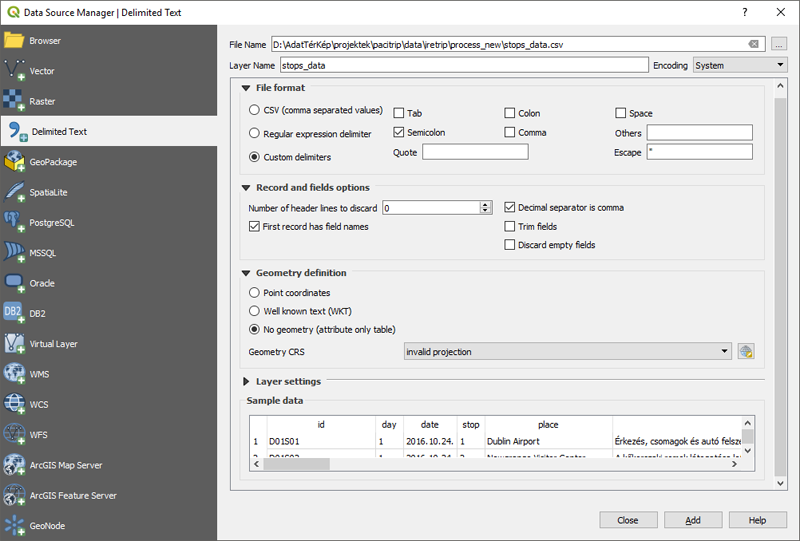Click the QGIS logo in title bar
This screenshot has width=800, height=541.
click(13, 12)
